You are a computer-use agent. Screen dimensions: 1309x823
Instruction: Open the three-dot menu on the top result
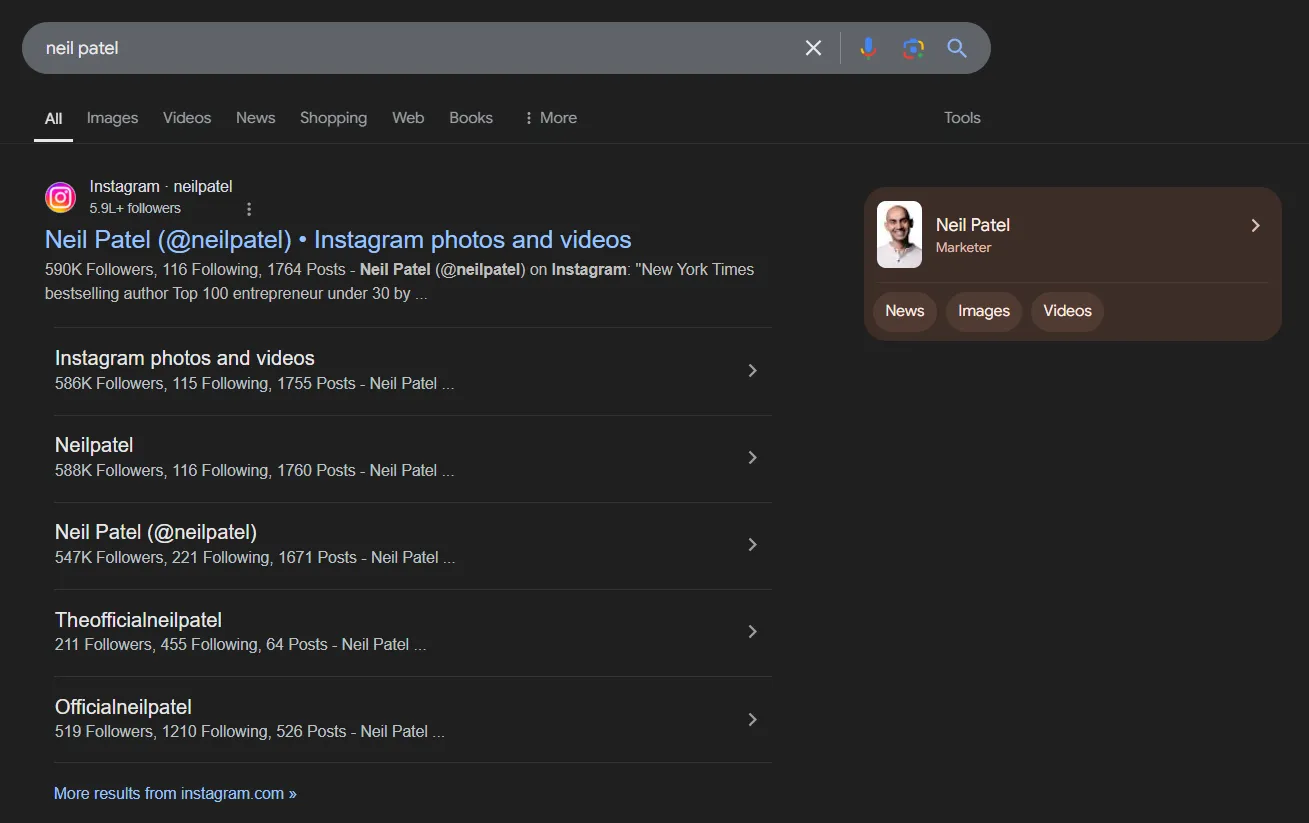coord(248,208)
